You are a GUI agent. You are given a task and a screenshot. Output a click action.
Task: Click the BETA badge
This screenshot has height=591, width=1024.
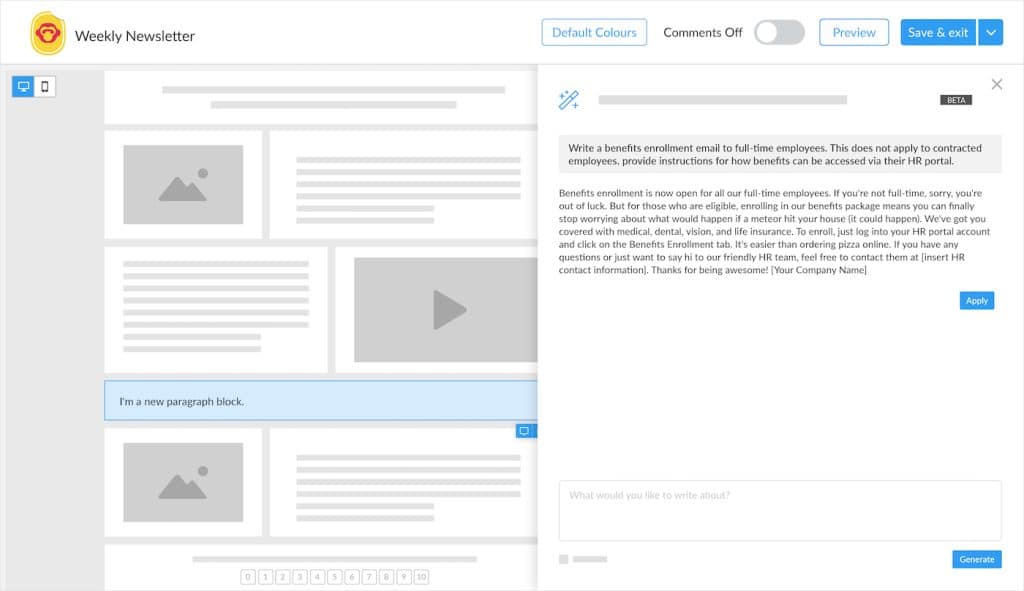[956, 100]
